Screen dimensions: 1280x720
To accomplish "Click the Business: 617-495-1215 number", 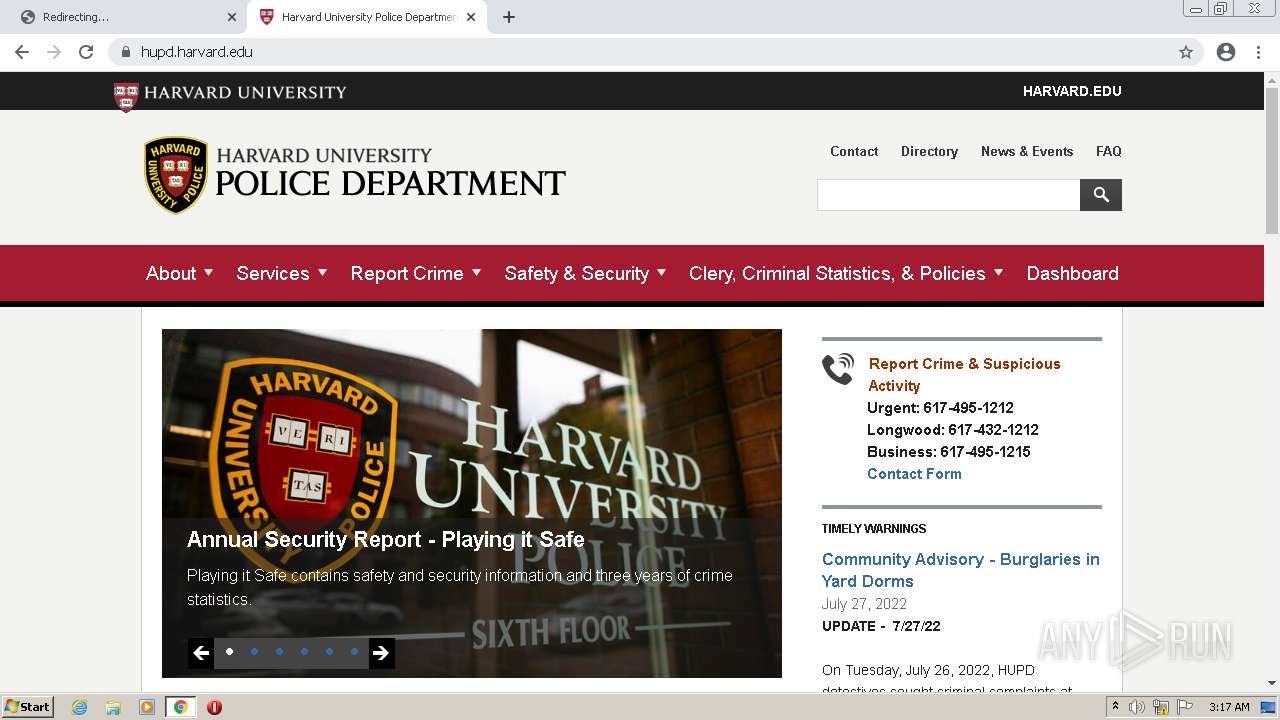I will tap(949, 452).
